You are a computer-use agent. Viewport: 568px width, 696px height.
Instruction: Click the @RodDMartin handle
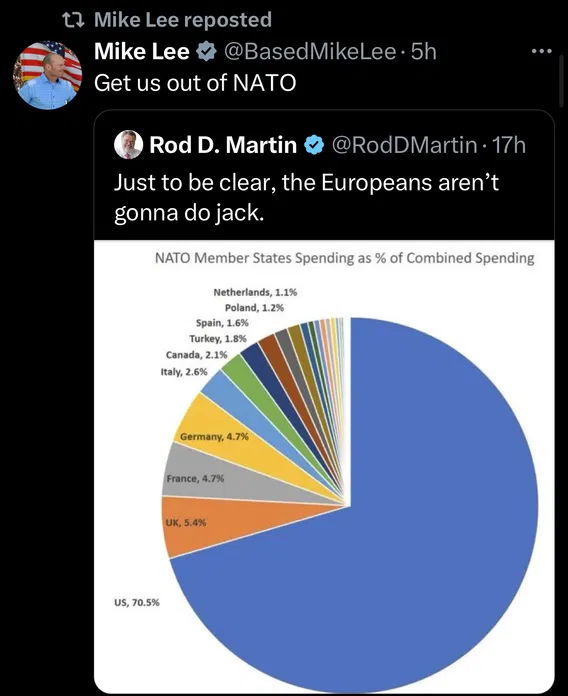[404, 145]
